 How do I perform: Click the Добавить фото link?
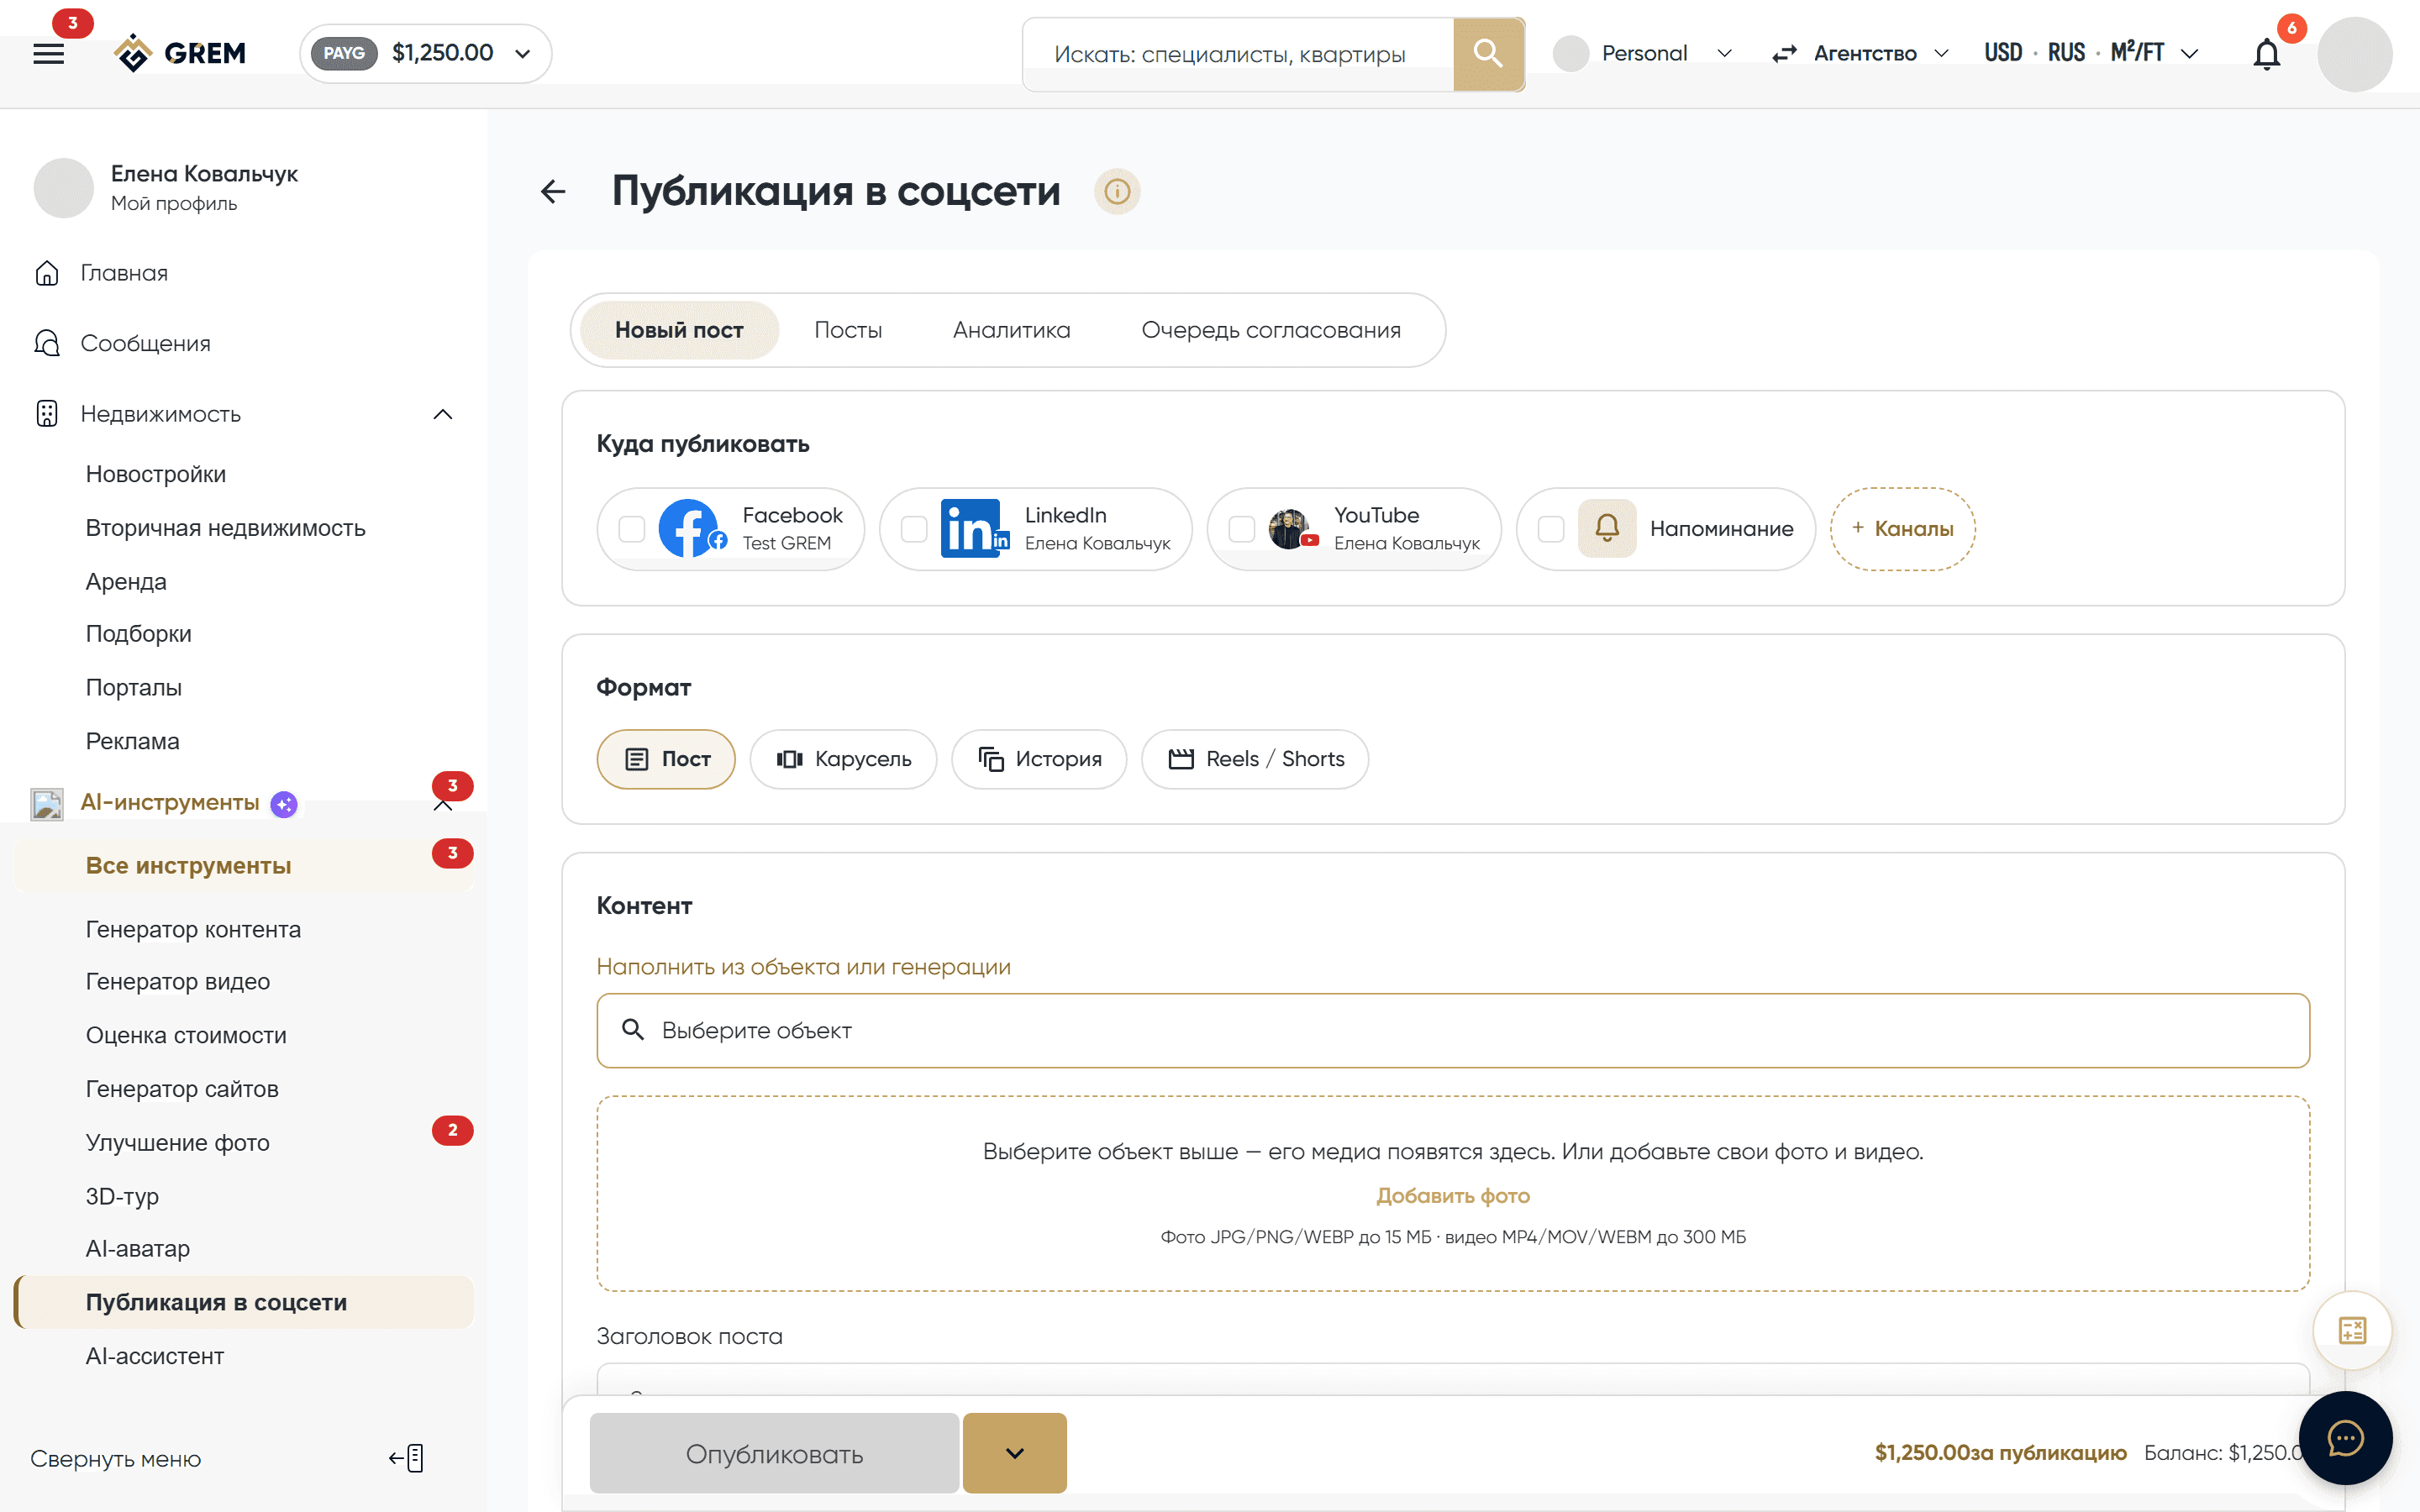pyautogui.click(x=1453, y=1196)
